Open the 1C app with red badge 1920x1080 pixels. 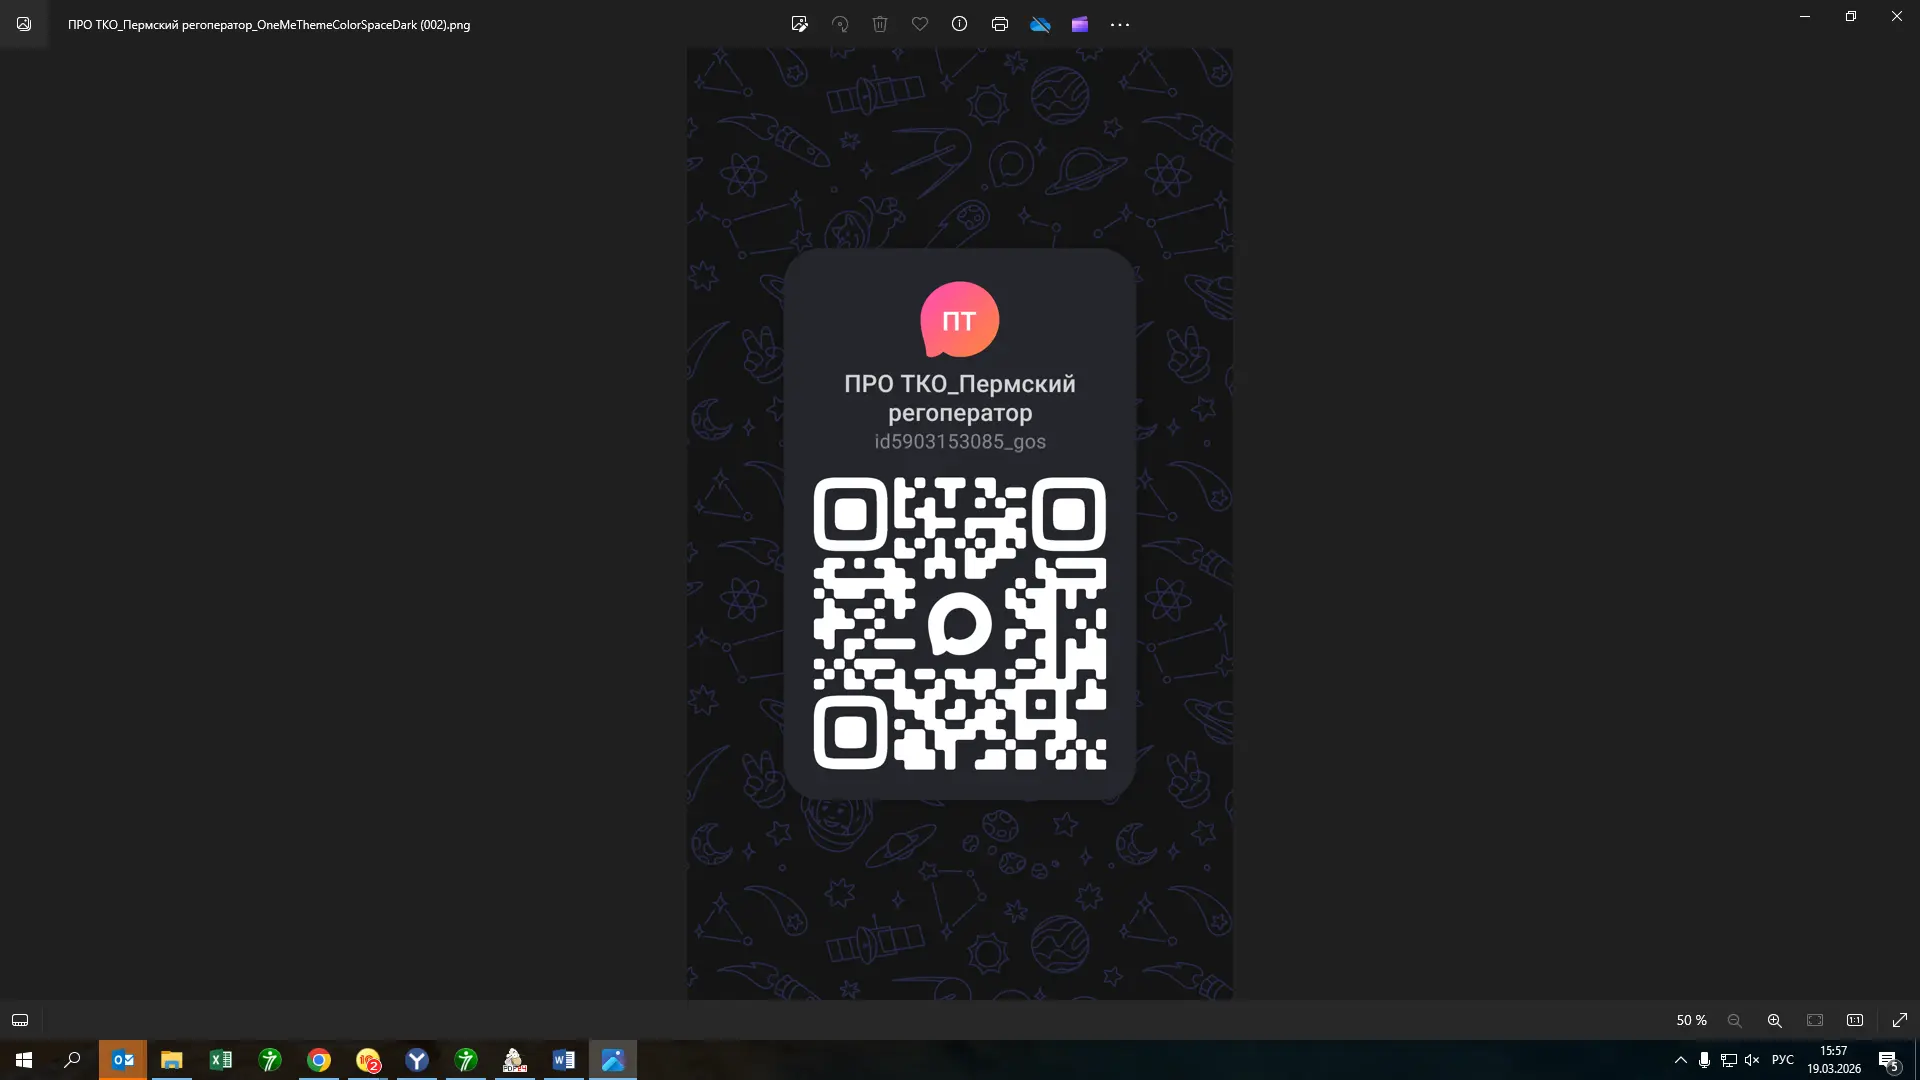coord(368,1060)
